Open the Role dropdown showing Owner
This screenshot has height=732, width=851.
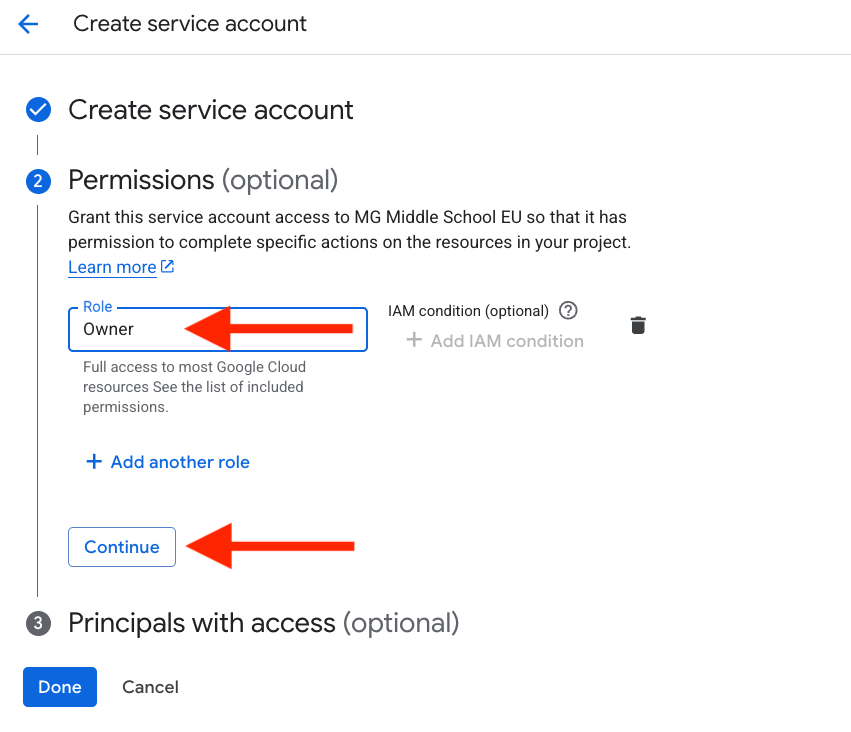click(x=218, y=329)
